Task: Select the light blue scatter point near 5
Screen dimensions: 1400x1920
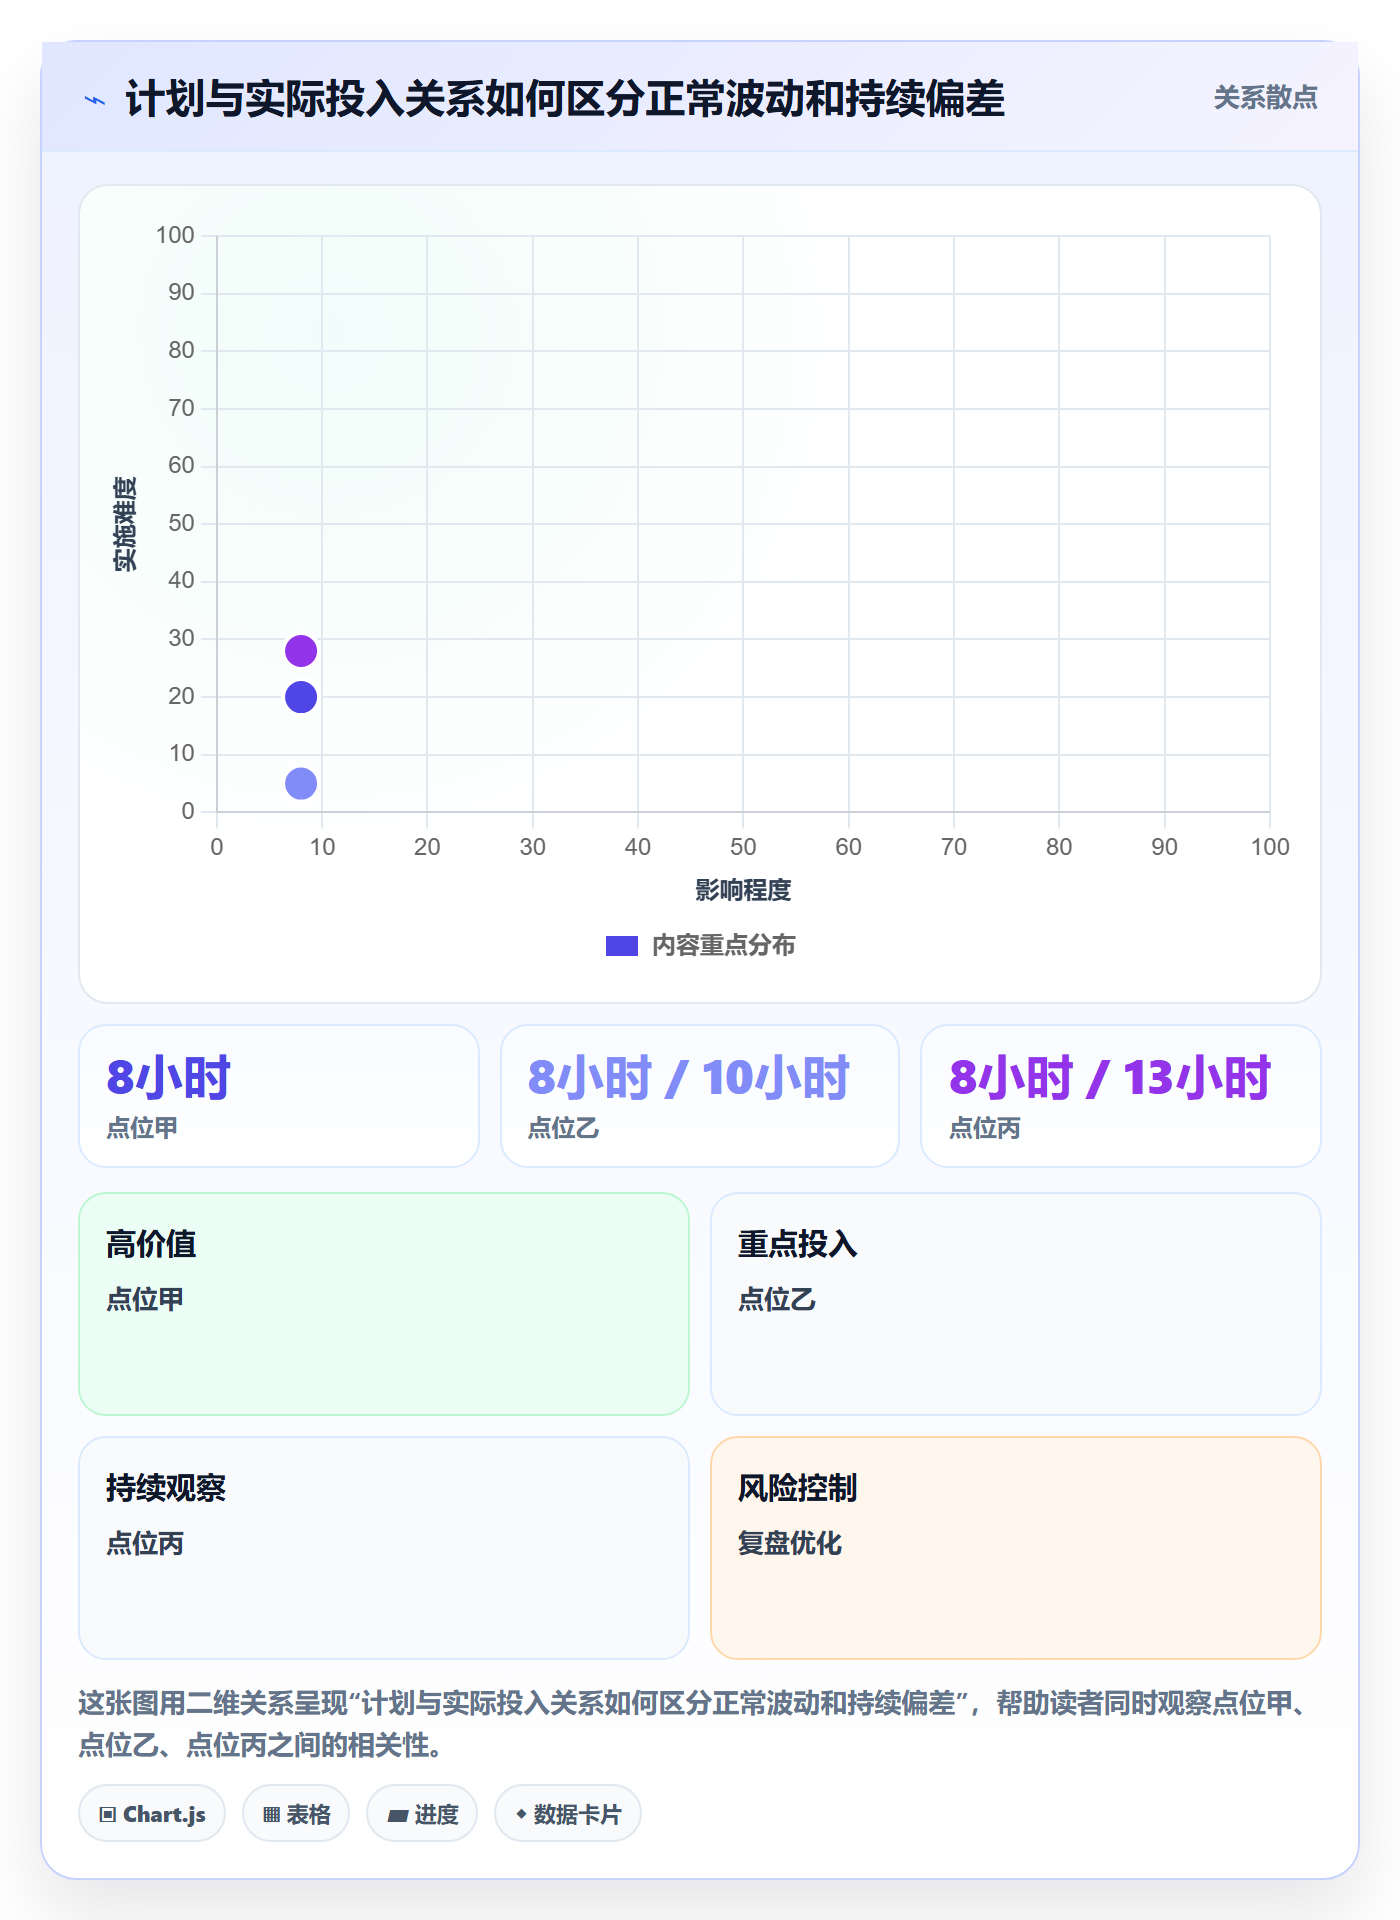Action: coord(301,784)
